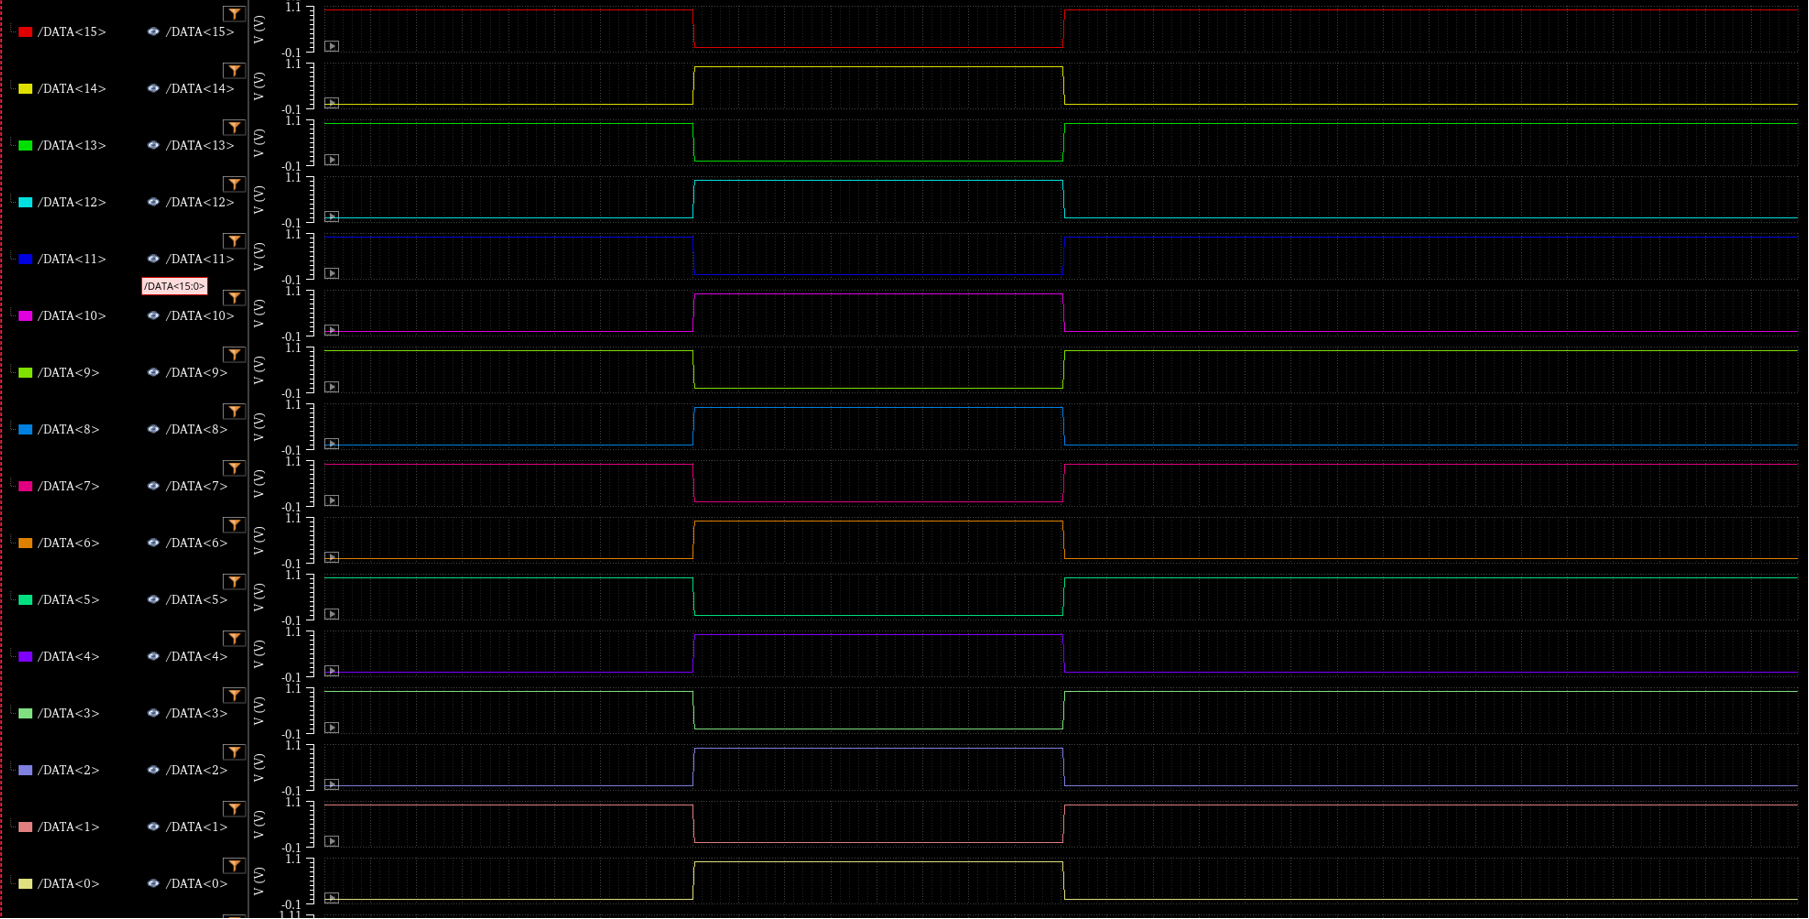Viewport: 1809px width, 919px height.
Task: Expand the arrow box in the DATA<3> waveform strip
Action: tap(332, 728)
